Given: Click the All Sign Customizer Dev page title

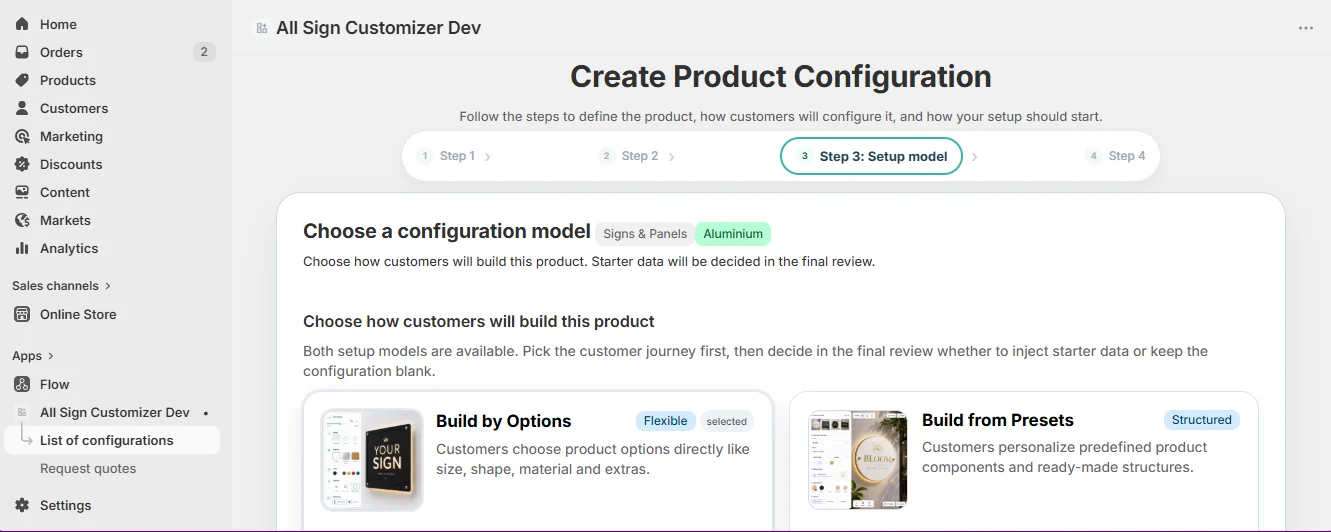Looking at the screenshot, I should [378, 28].
